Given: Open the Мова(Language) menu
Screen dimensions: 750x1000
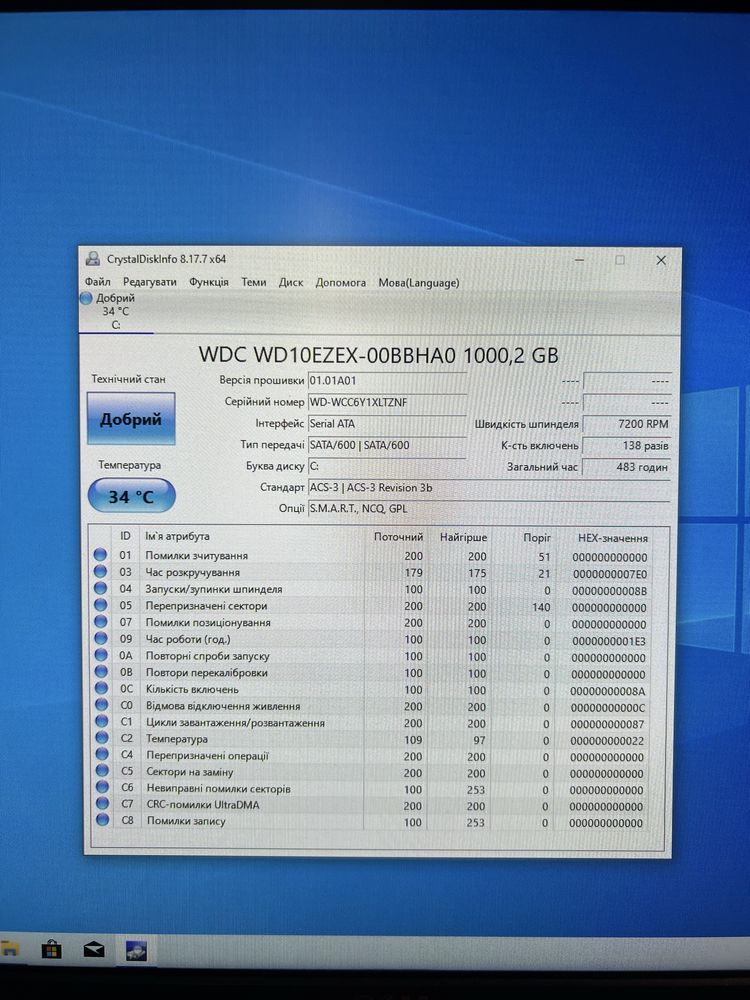Looking at the screenshot, I should coord(418,283).
